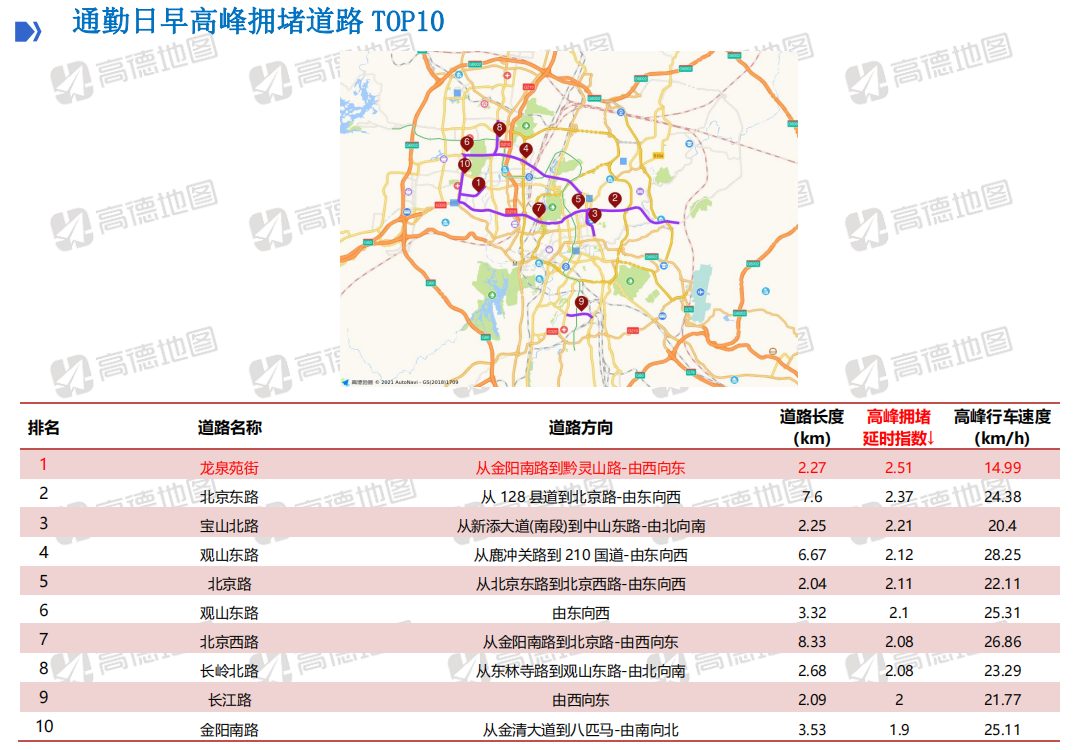This screenshot has width=1075, height=750.
Task: Click the AutoNavi copyright text on the map
Action: 404,382
